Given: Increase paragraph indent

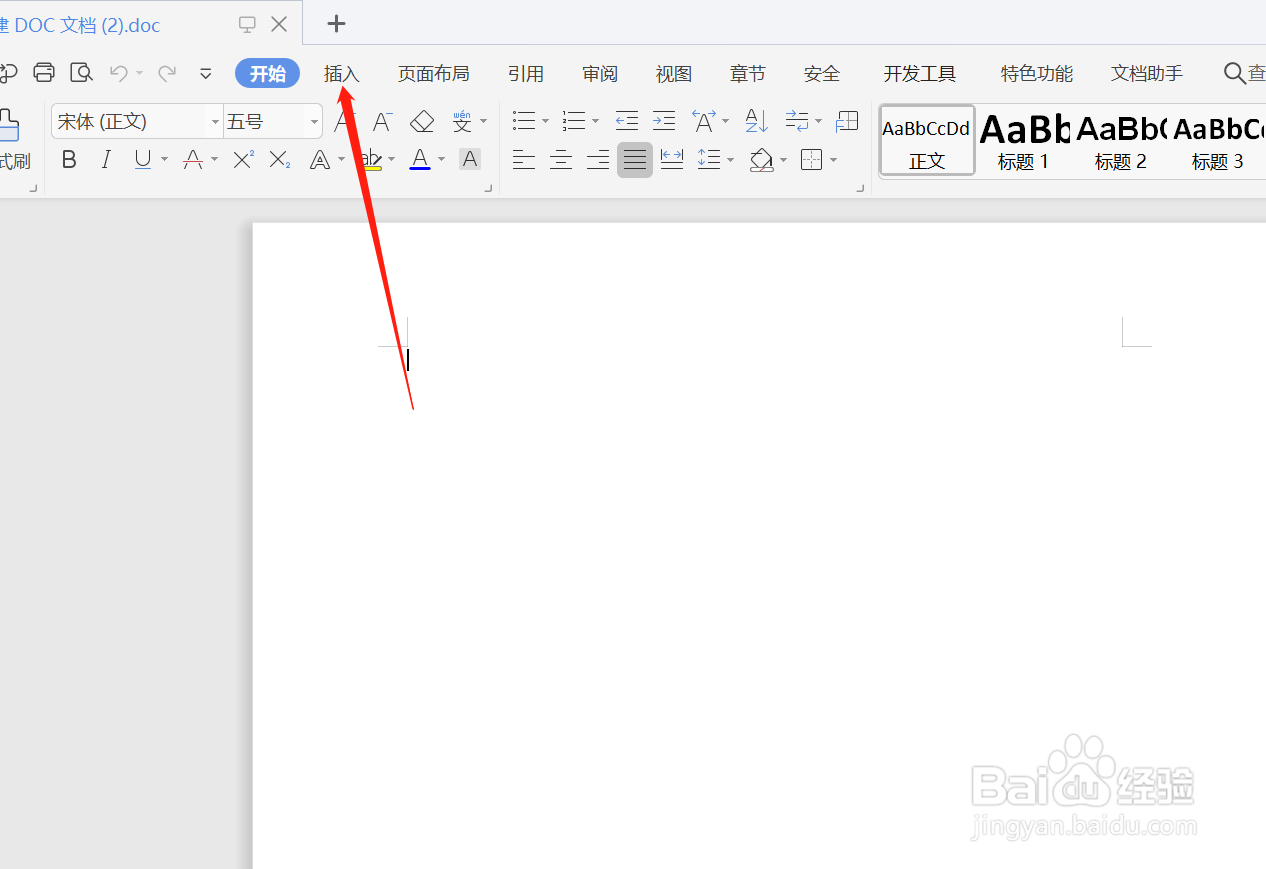Looking at the screenshot, I should pos(664,122).
